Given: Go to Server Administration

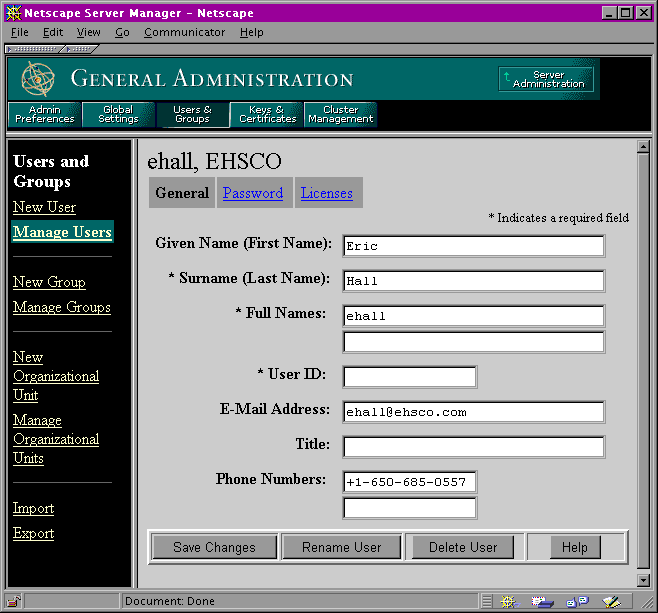Looking at the screenshot, I should point(547,79).
